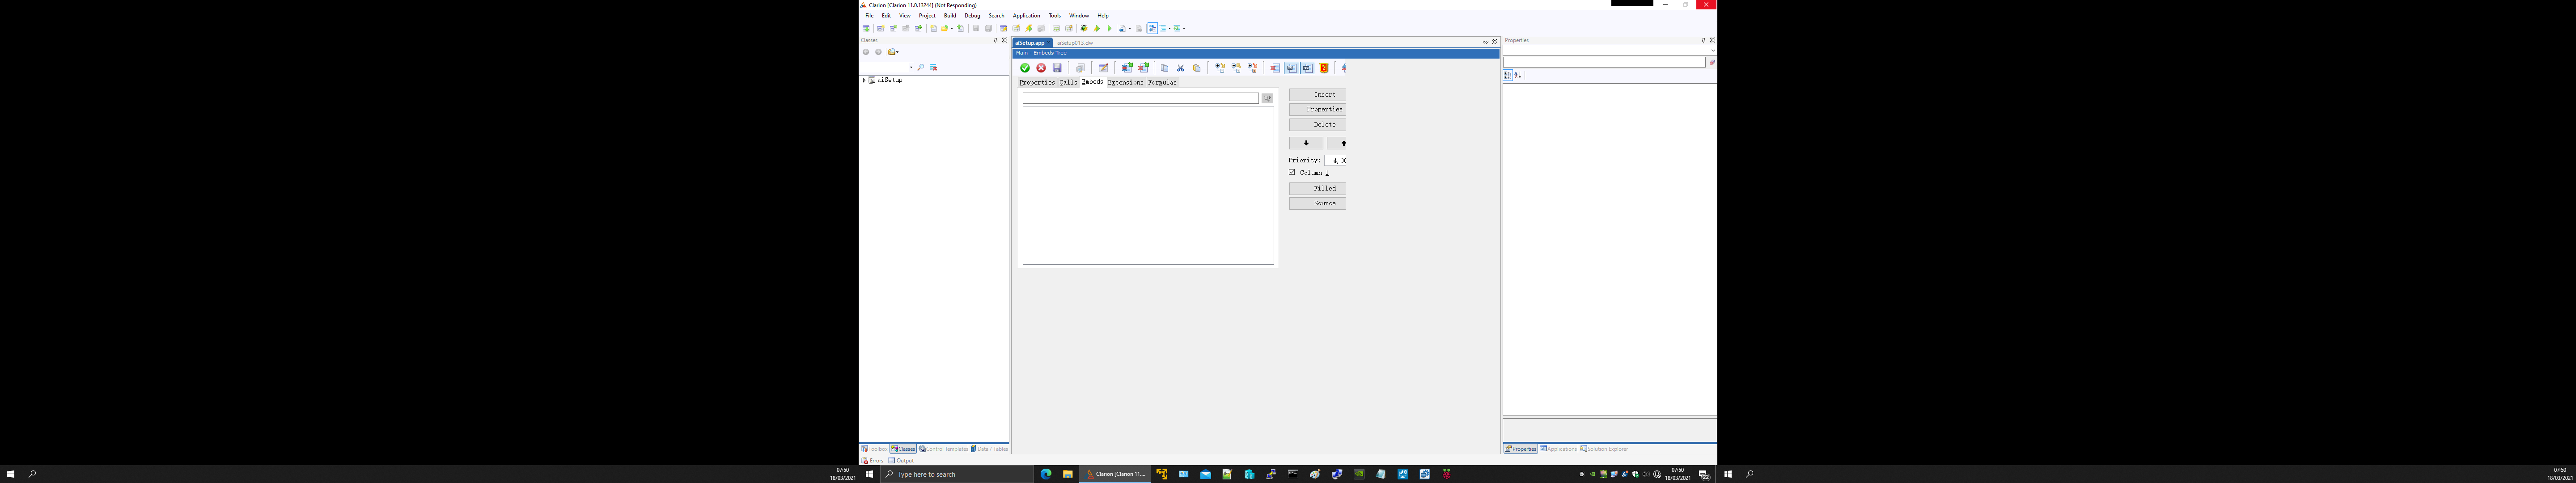Open dropdown arrow beside back-navigation toolbar icon

coord(1130,28)
